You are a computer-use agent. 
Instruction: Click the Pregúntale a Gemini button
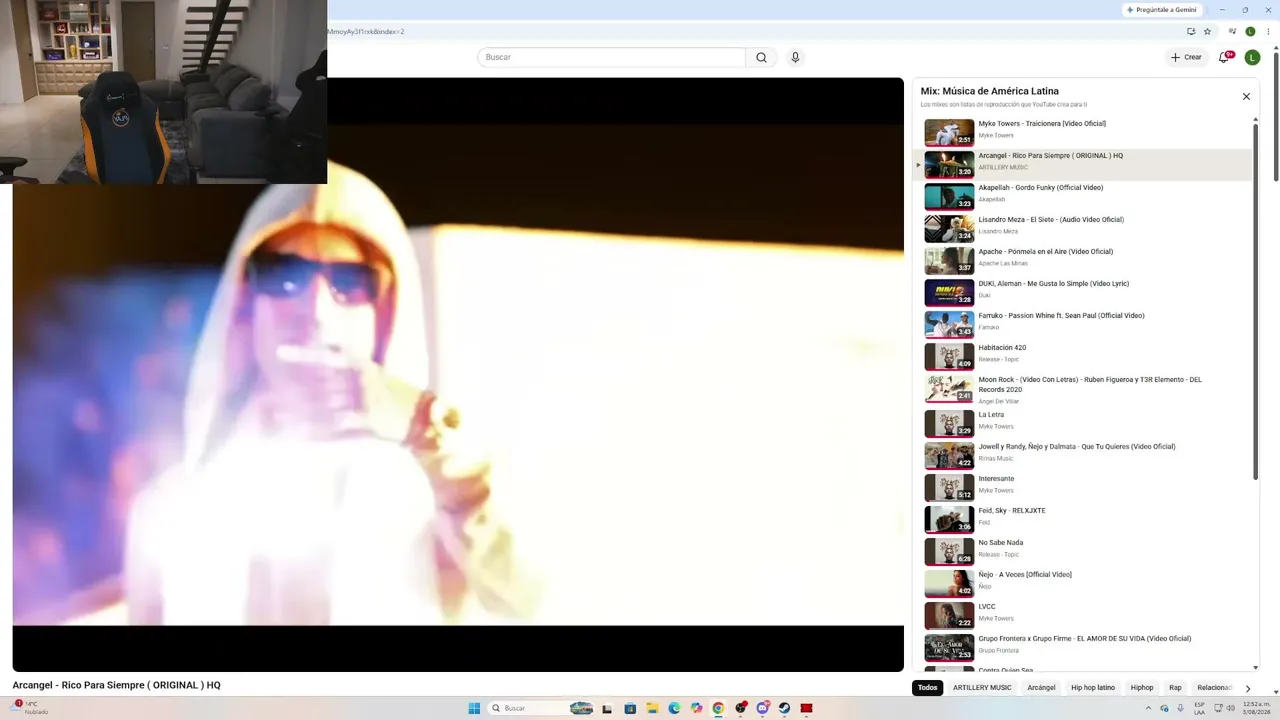(x=1161, y=10)
